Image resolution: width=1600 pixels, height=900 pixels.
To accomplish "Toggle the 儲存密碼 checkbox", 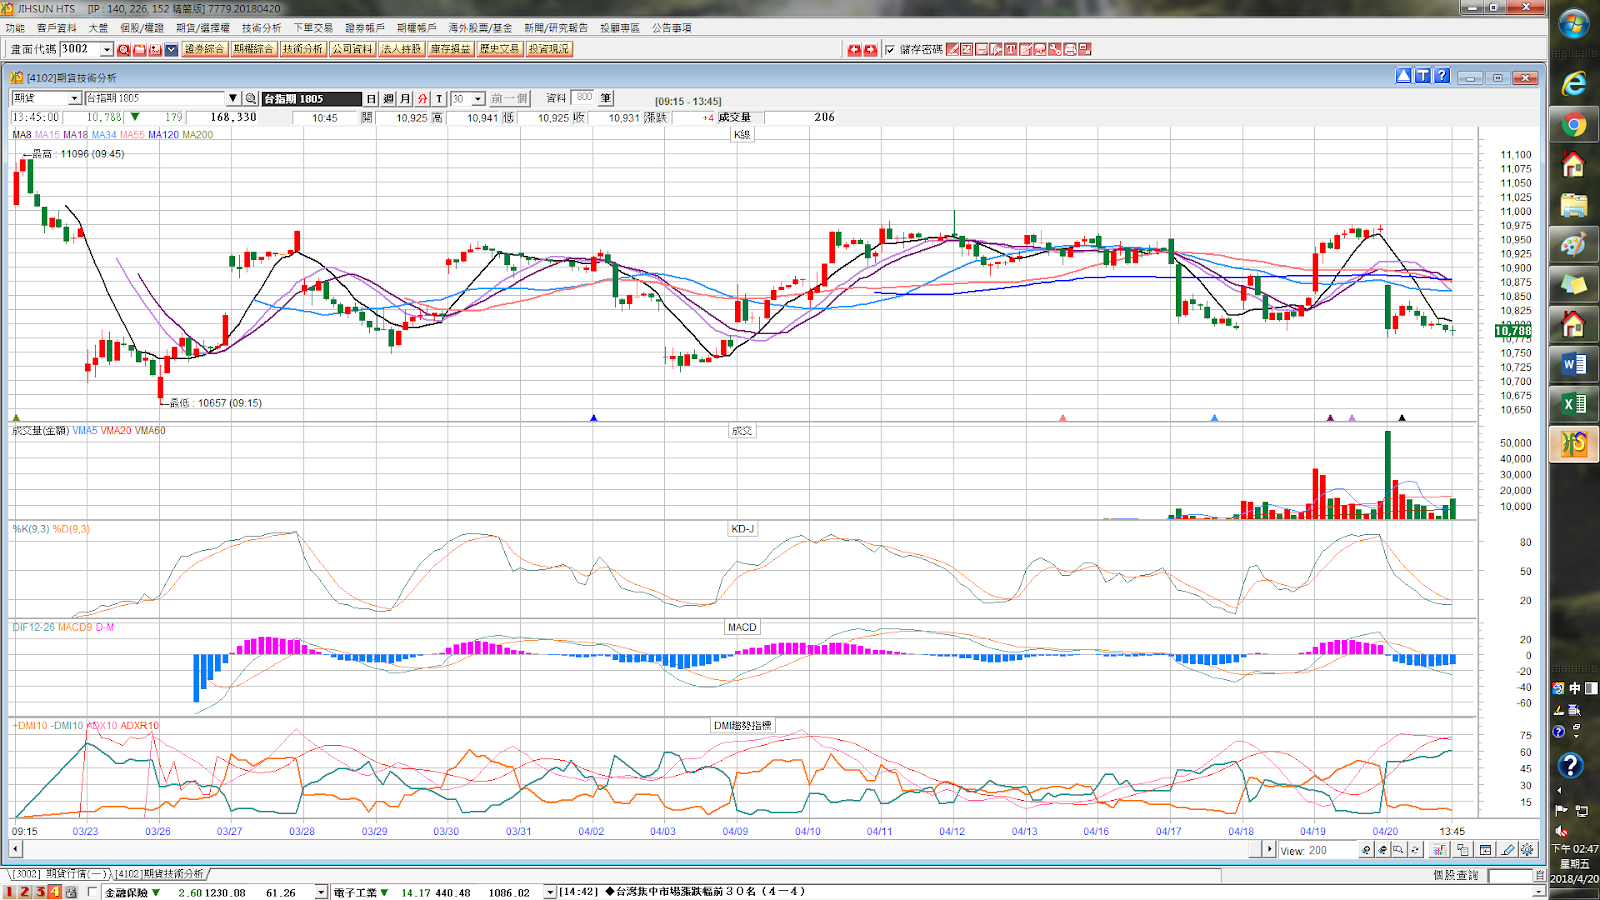I will (x=890, y=50).
